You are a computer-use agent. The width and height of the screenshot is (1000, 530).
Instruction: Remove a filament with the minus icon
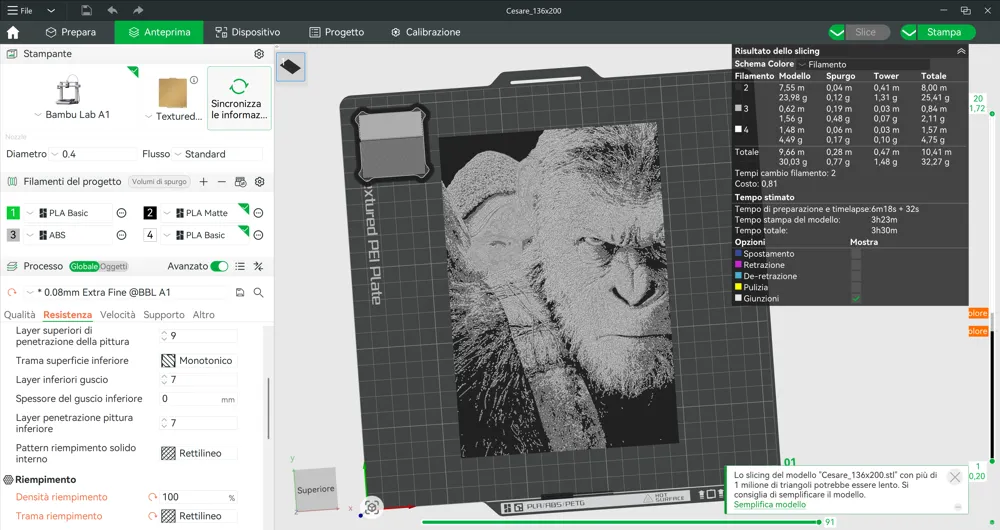(x=221, y=182)
